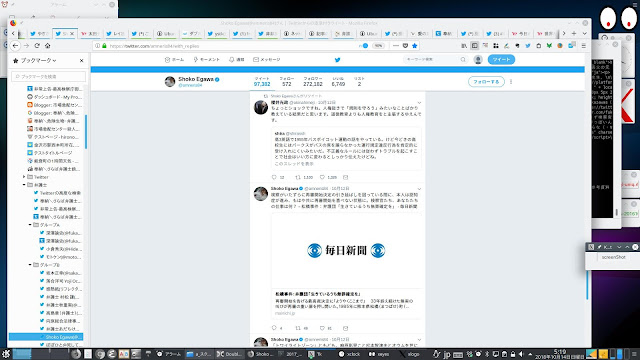The height and width of the screenshot is (360, 640).
Task: Select the Shoko Egawa bookmark entry
Action: tap(46, 337)
